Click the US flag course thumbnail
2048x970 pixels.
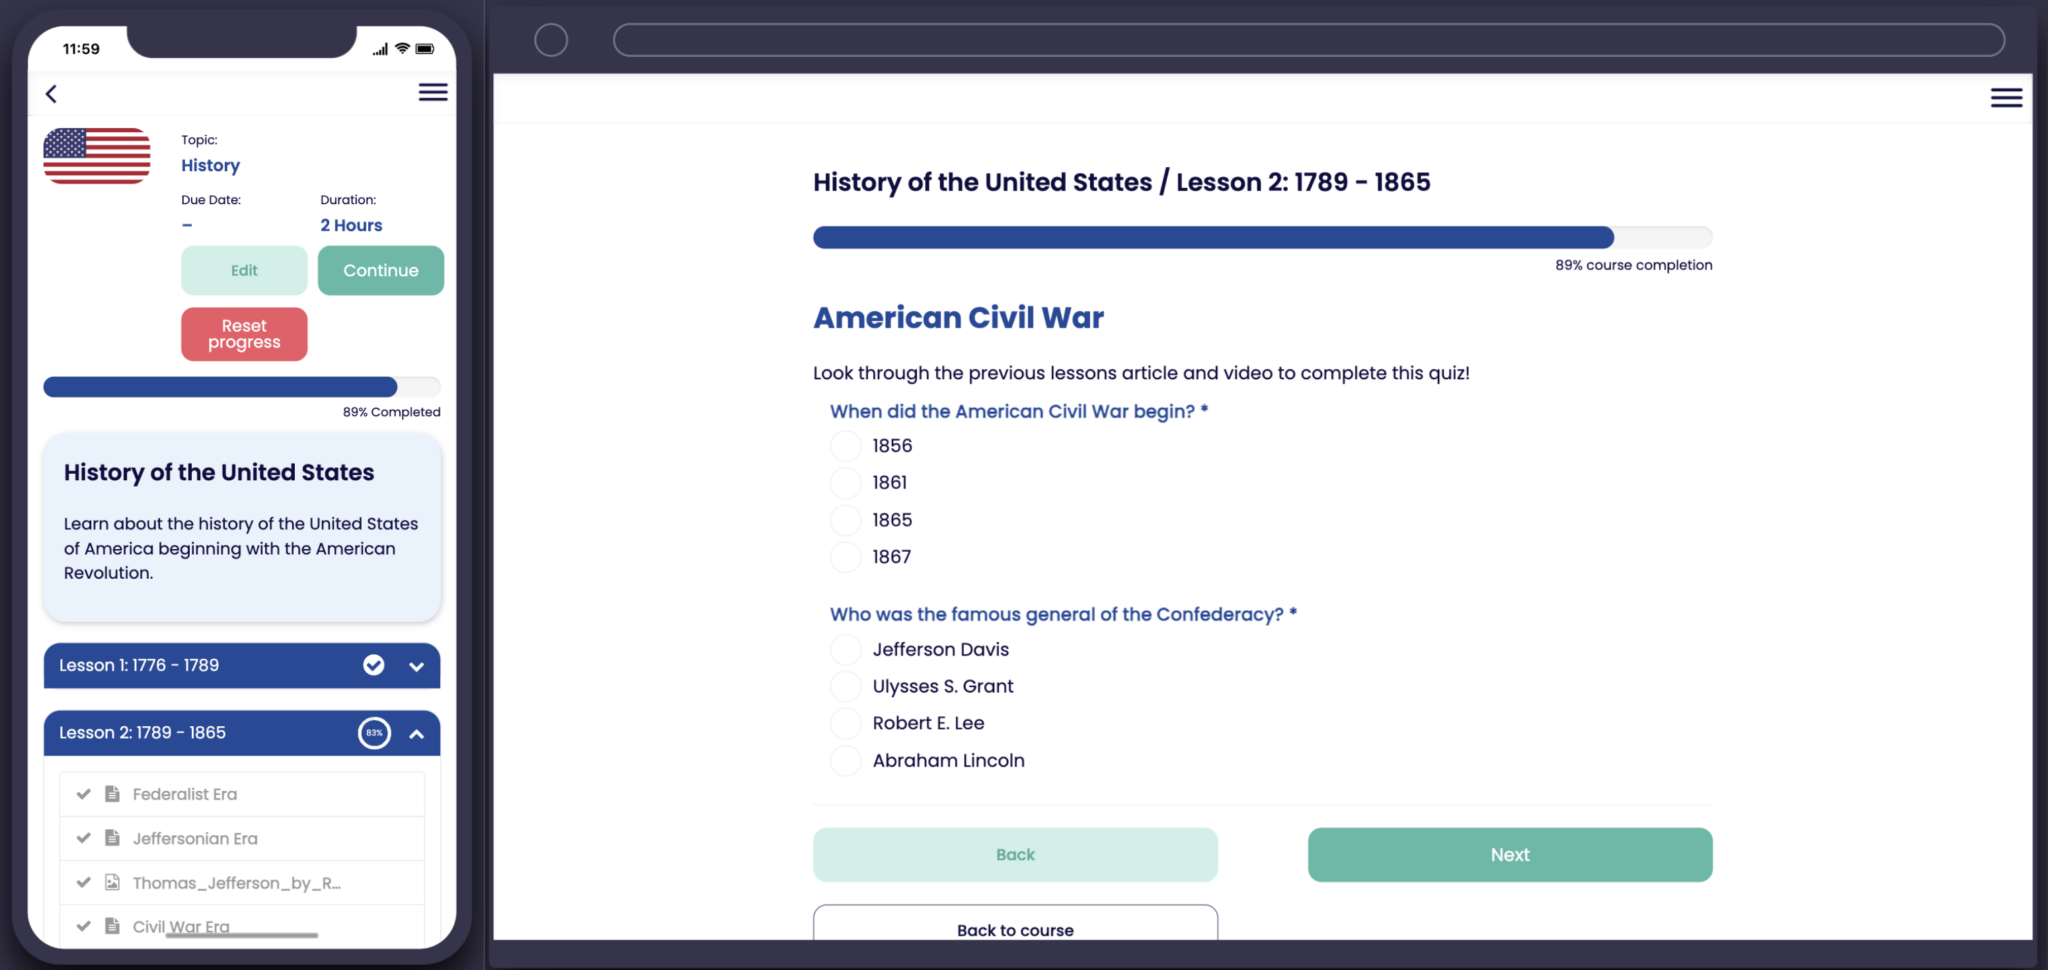(97, 156)
